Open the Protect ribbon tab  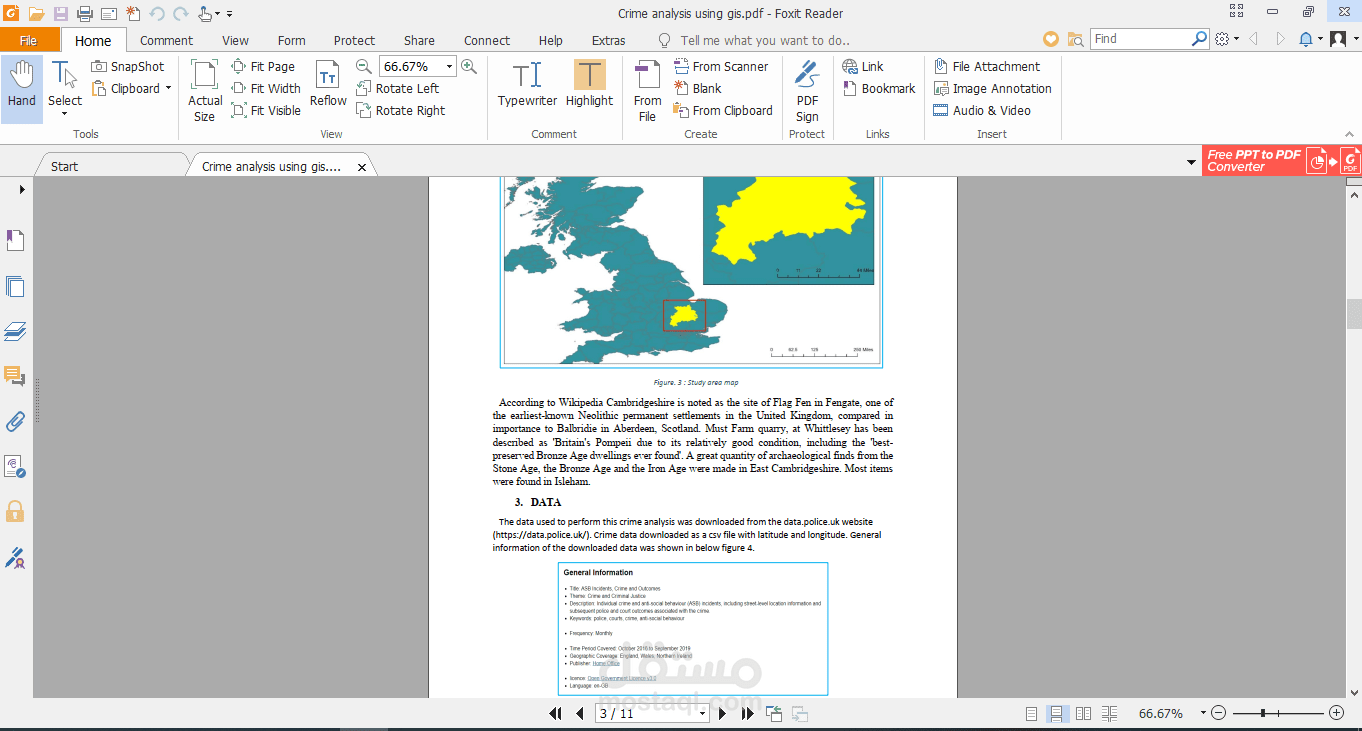[354, 41]
